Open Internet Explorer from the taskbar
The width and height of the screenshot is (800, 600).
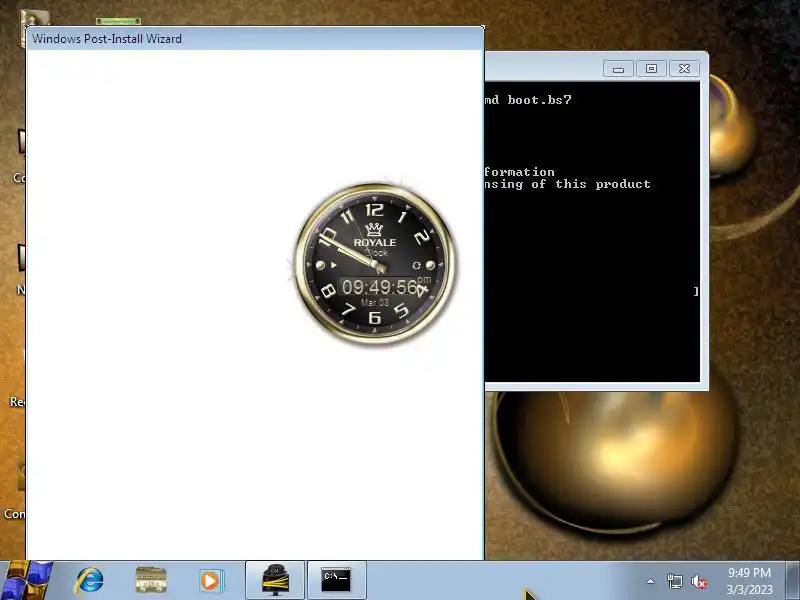point(90,580)
